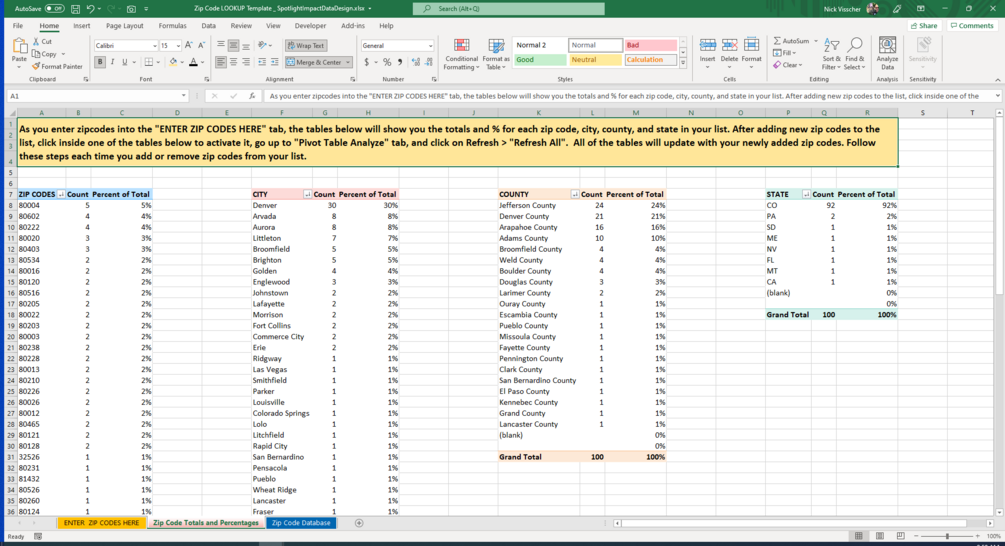Open the ZIP CODES pivot filter dropdown

tap(61, 194)
